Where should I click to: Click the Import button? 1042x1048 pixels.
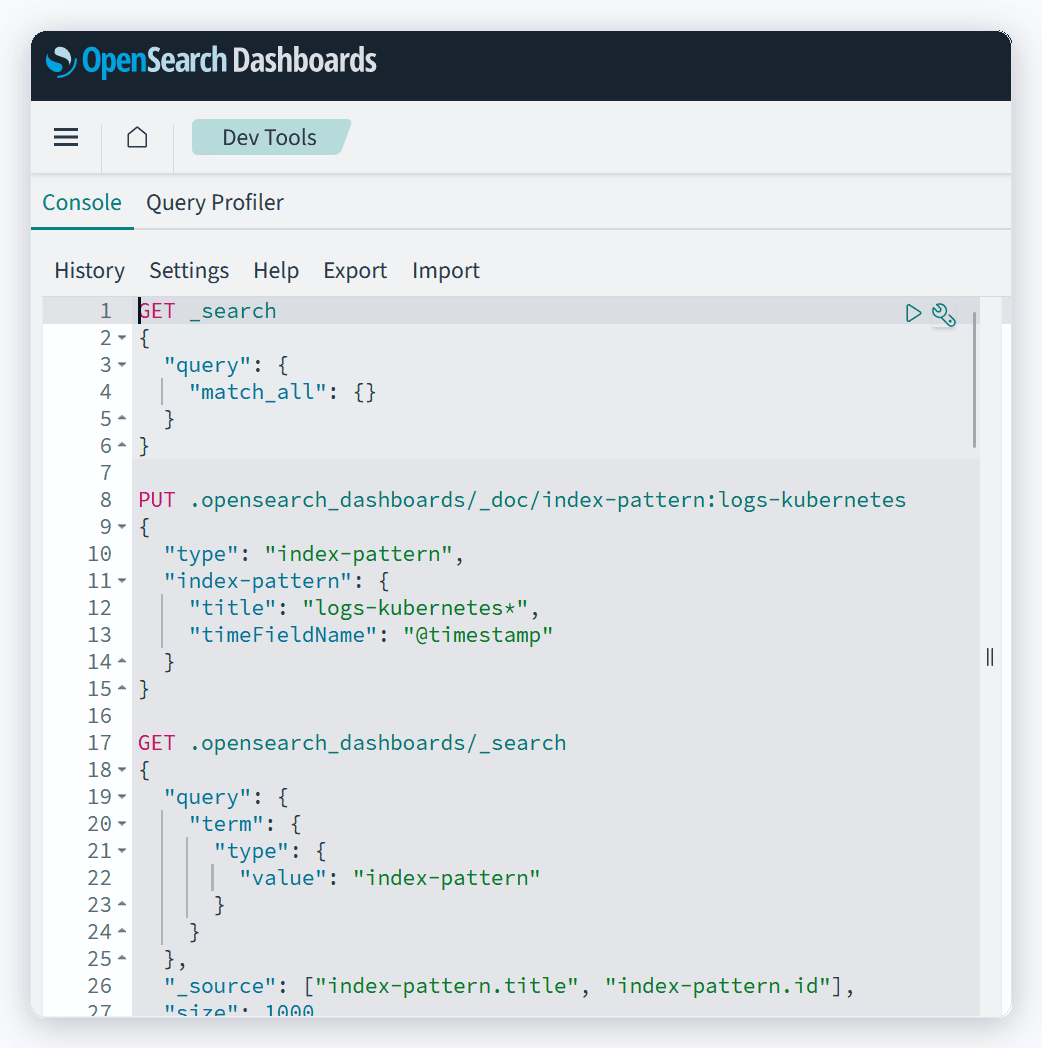pyautogui.click(x=446, y=270)
